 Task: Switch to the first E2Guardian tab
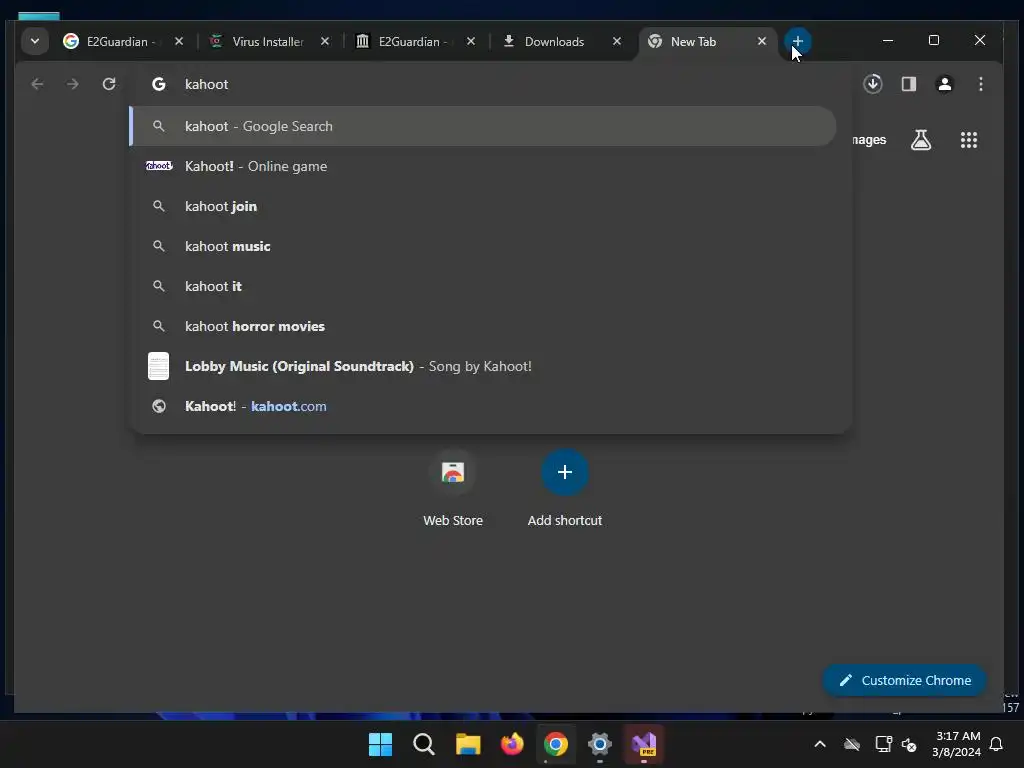(123, 41)
